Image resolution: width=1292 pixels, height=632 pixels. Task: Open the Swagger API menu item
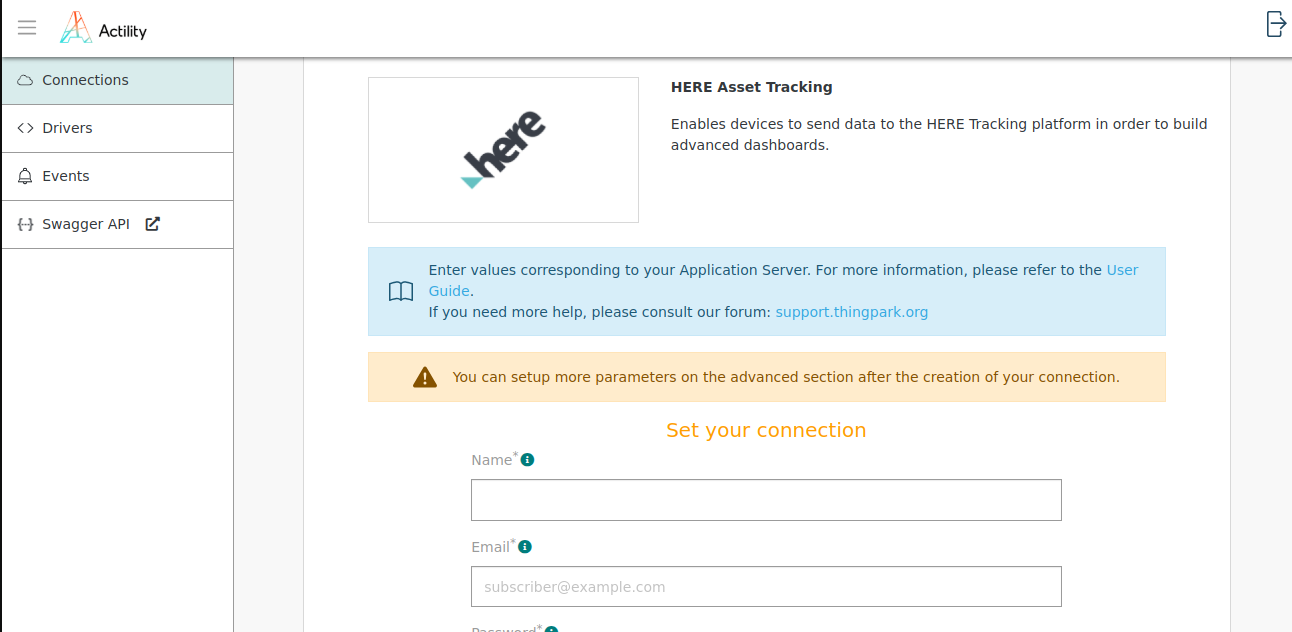(x=118, y=224)
